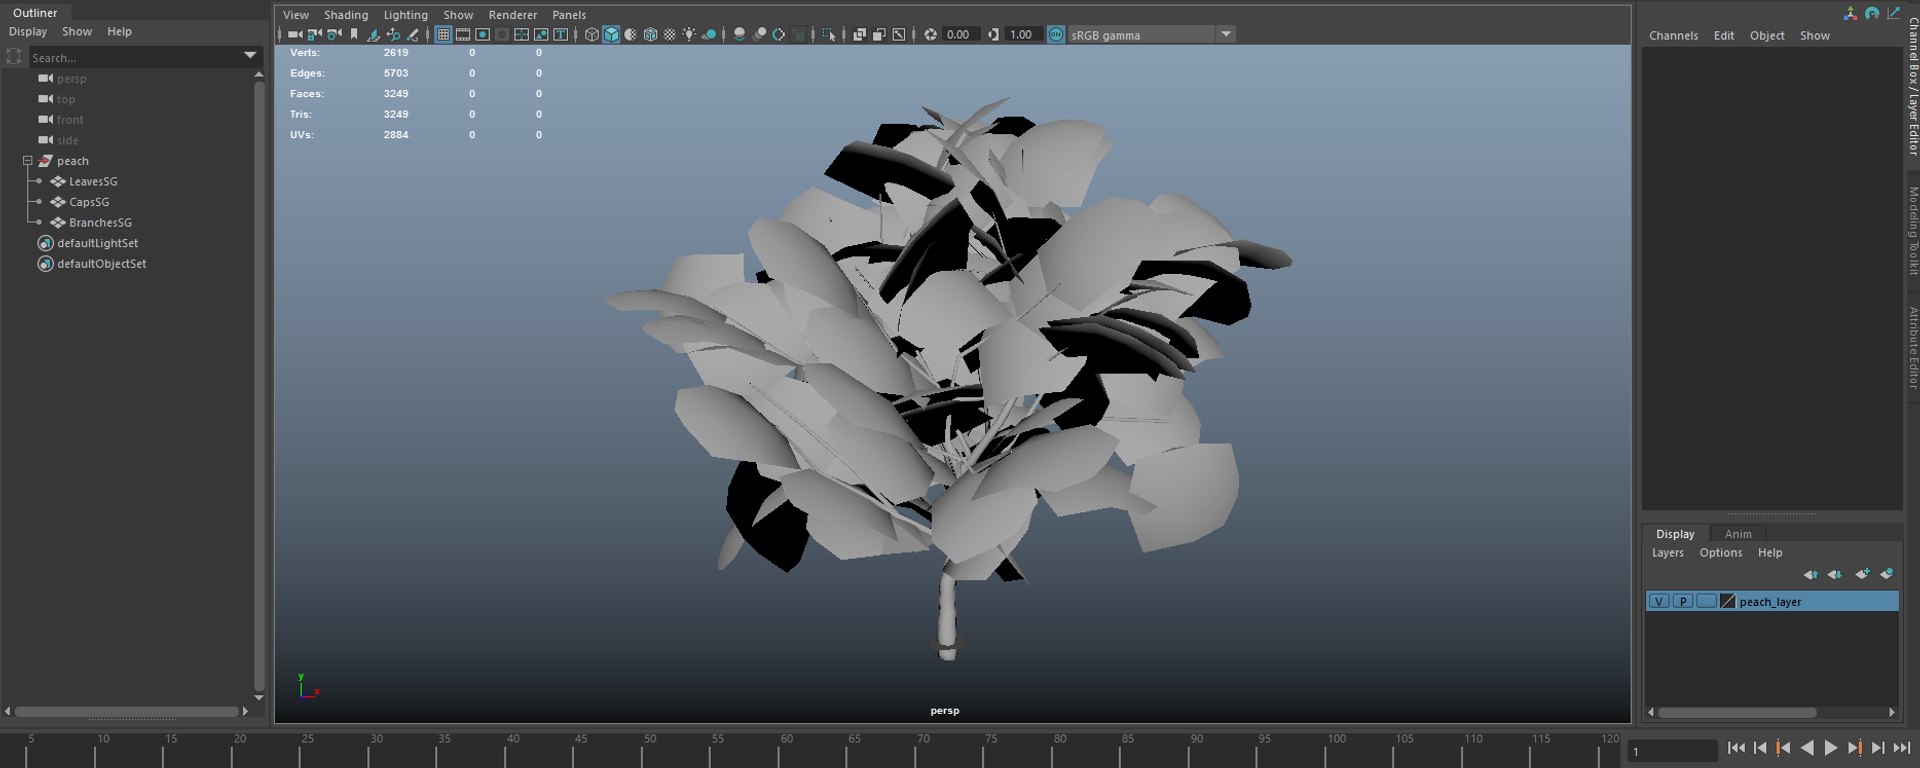Screen dimensions: 1920x768
Task: Click Play Forwards button on timeline
Action: pos(1831,748)
